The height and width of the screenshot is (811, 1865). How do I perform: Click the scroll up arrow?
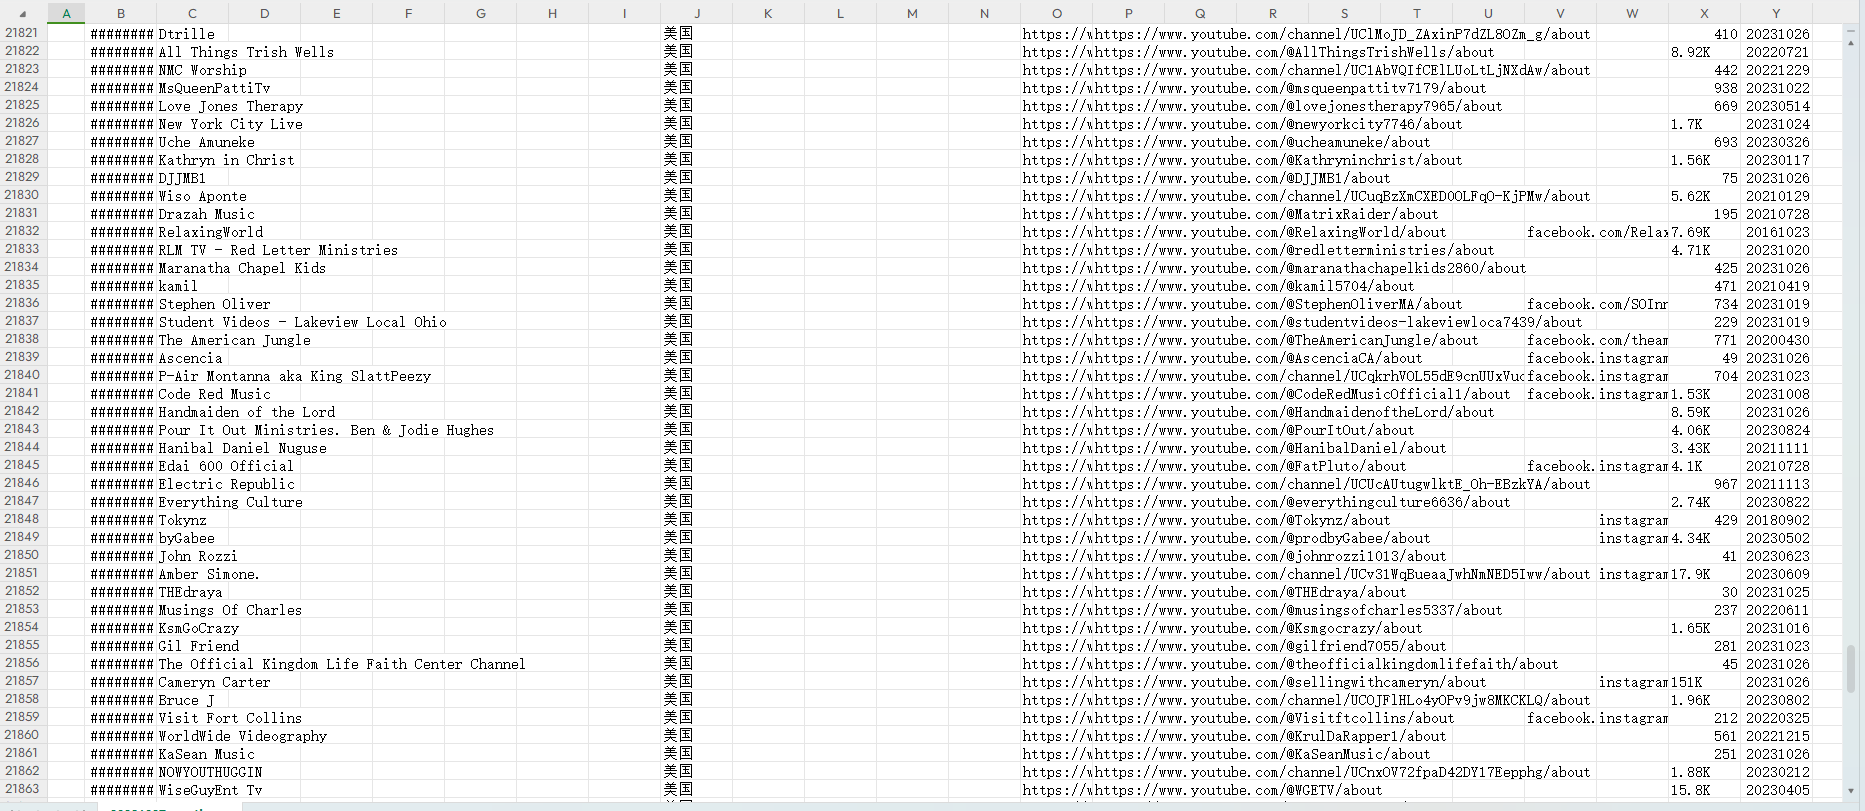tap(1851, 42)
